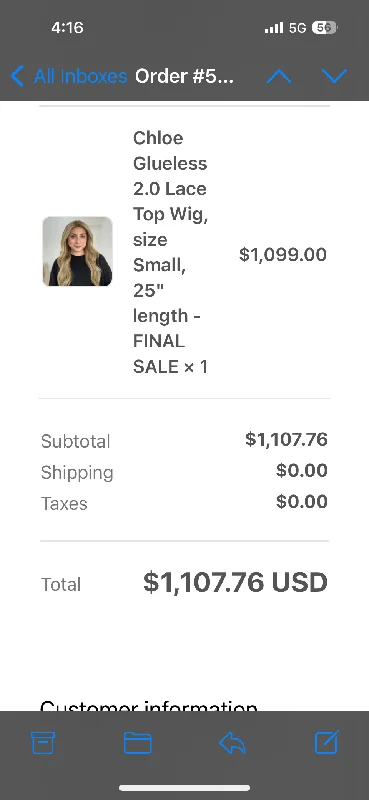This screenshot has height=800, width=369.
Task: Tap the Taxes label row
Action: click(184, 503)
